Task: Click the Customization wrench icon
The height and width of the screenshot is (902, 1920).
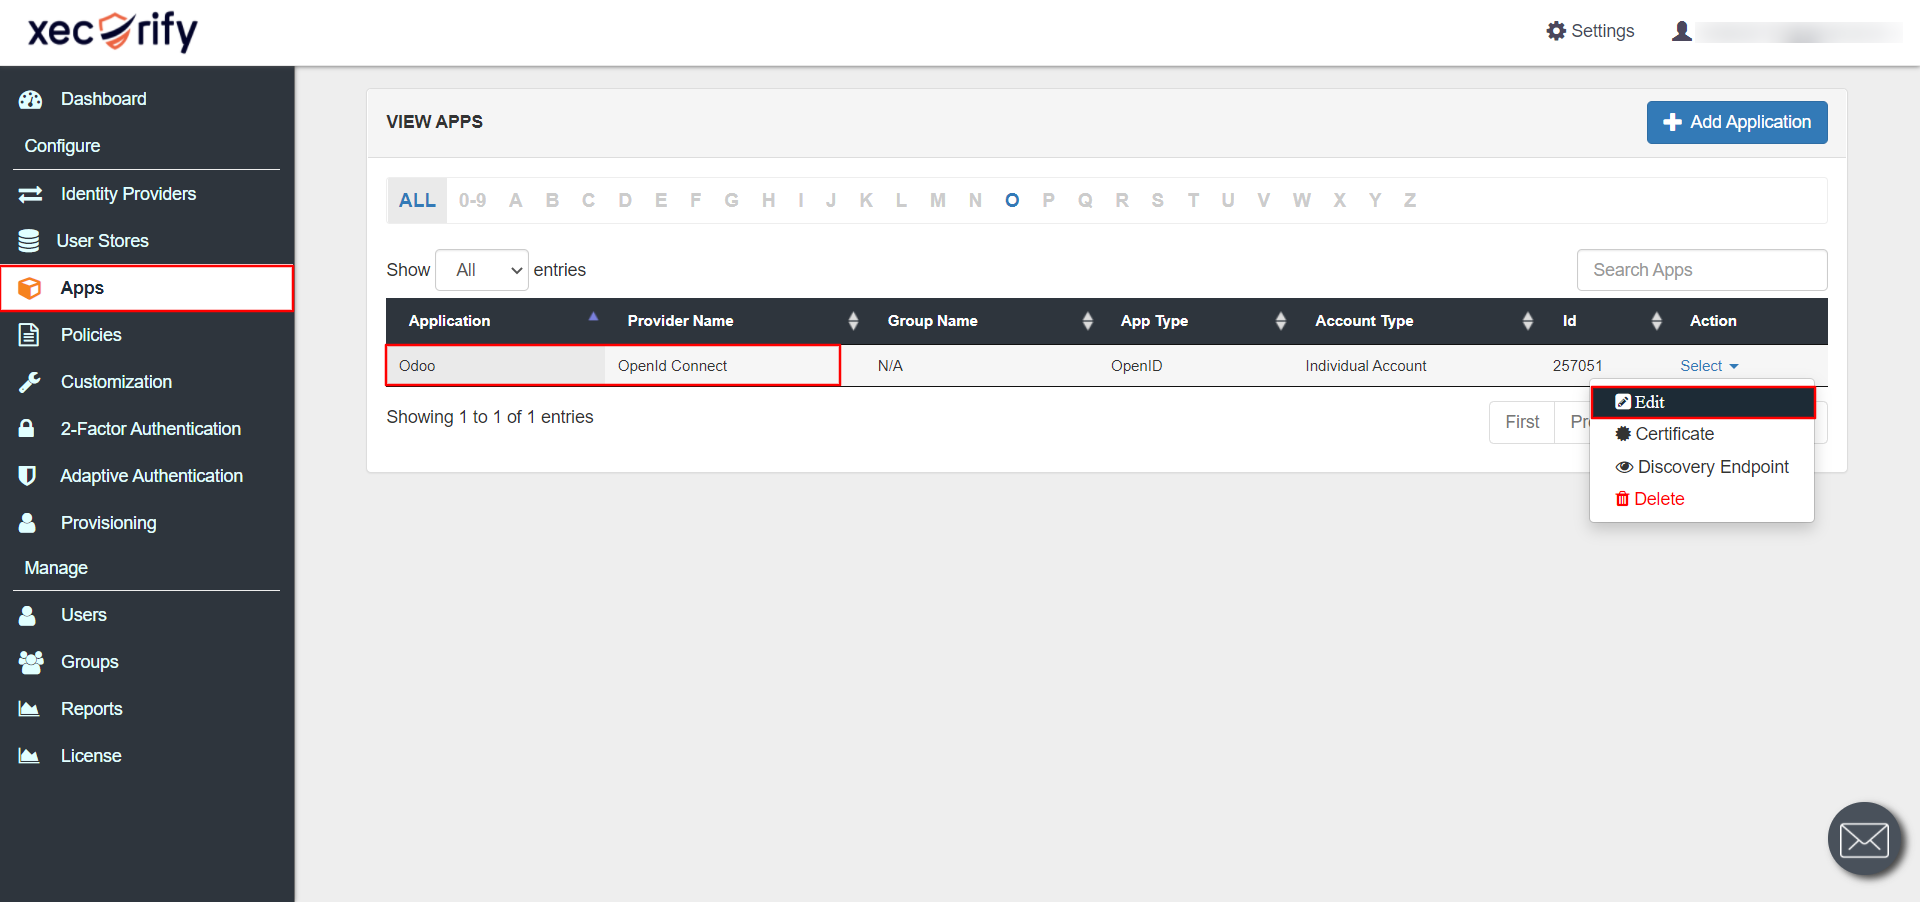Action: [x=29, y=382]
